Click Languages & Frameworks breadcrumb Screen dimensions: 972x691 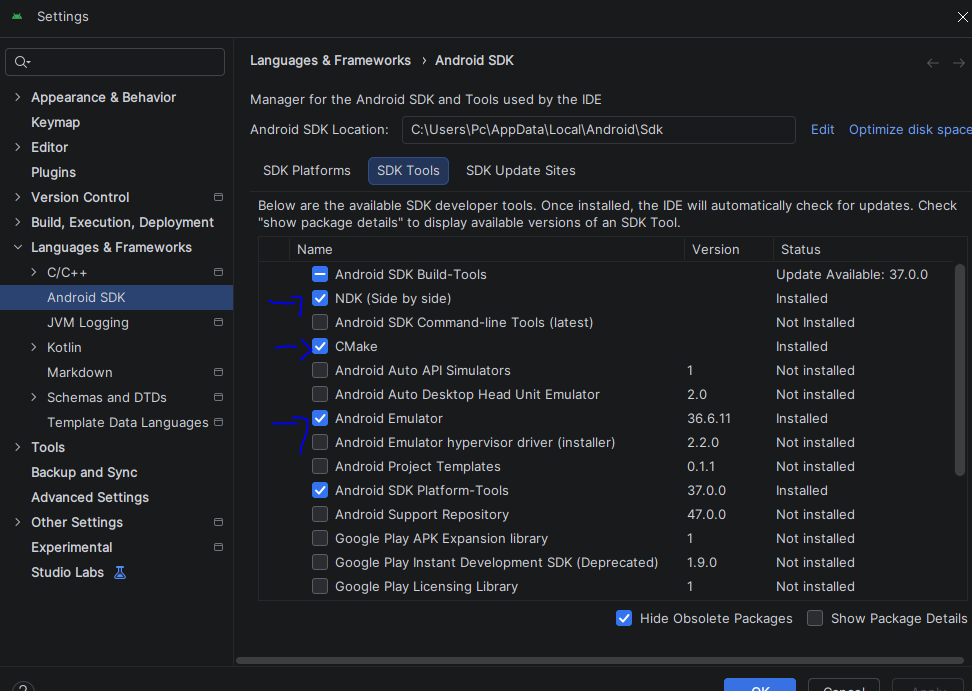pyautogui.click(x=330, y=61)
